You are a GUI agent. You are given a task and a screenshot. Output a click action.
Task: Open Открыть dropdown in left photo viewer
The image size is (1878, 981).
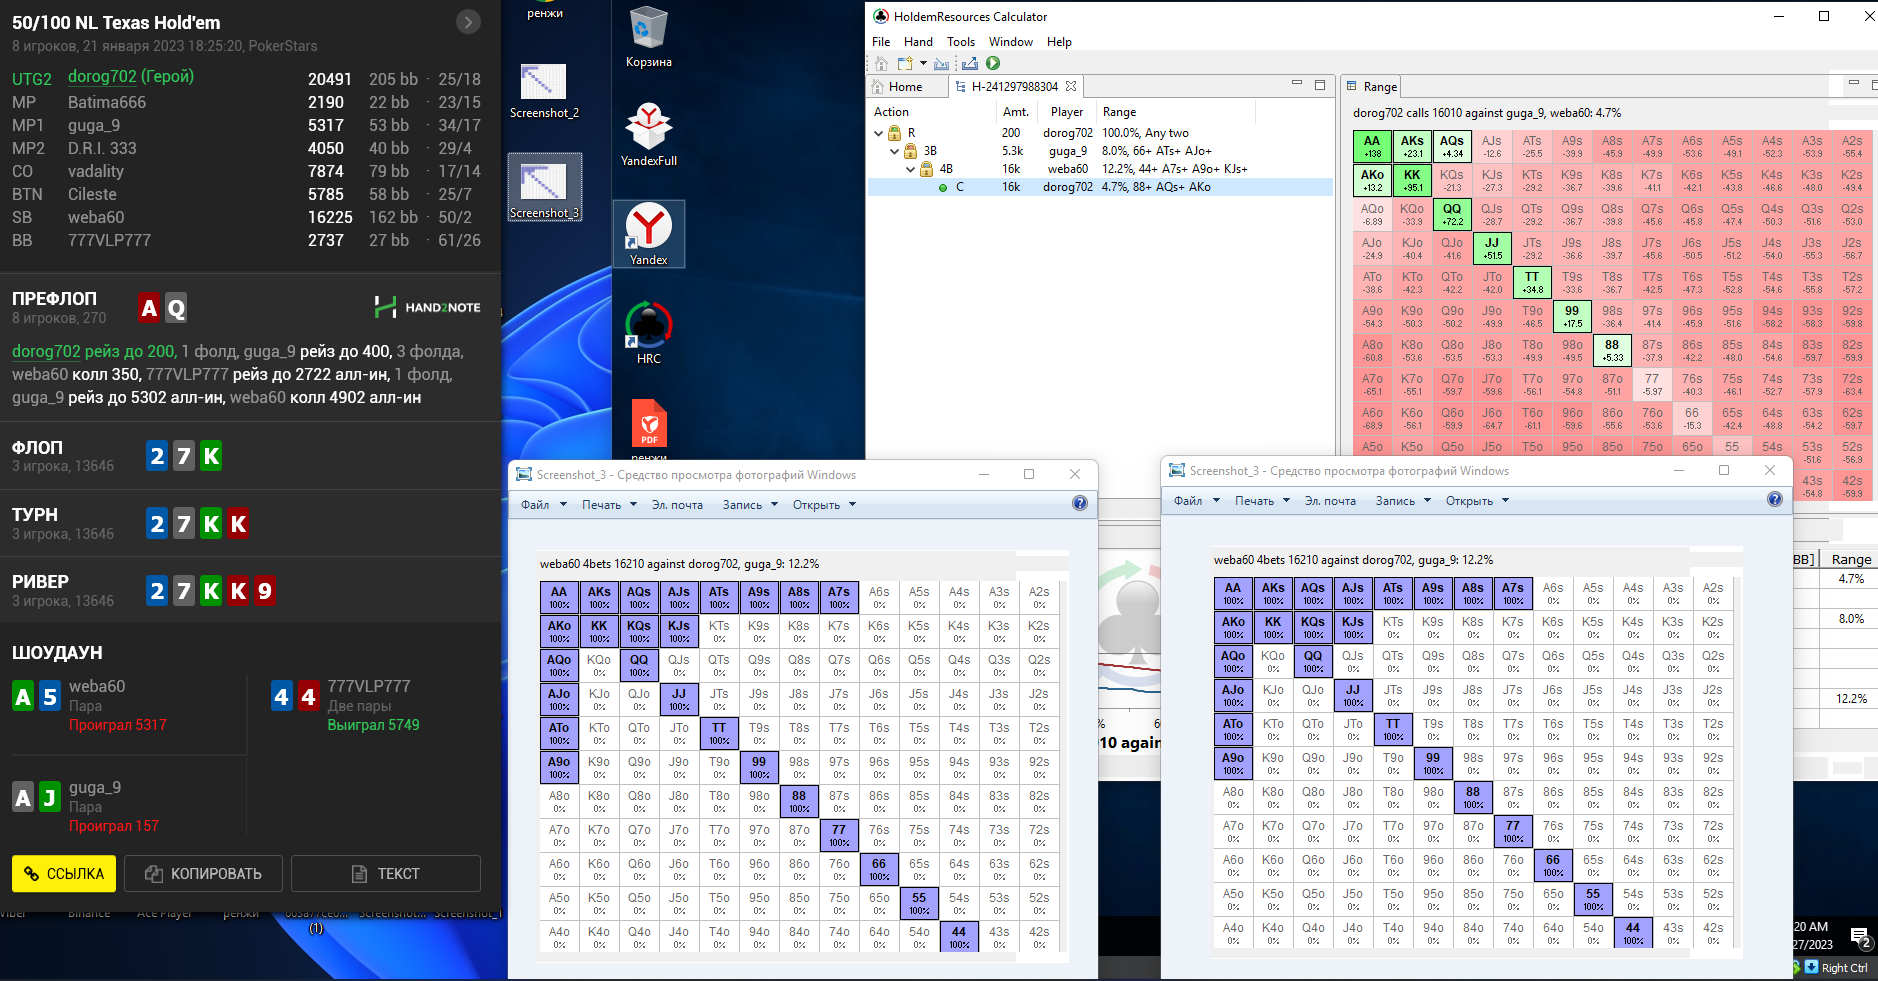tap(824, 505)
